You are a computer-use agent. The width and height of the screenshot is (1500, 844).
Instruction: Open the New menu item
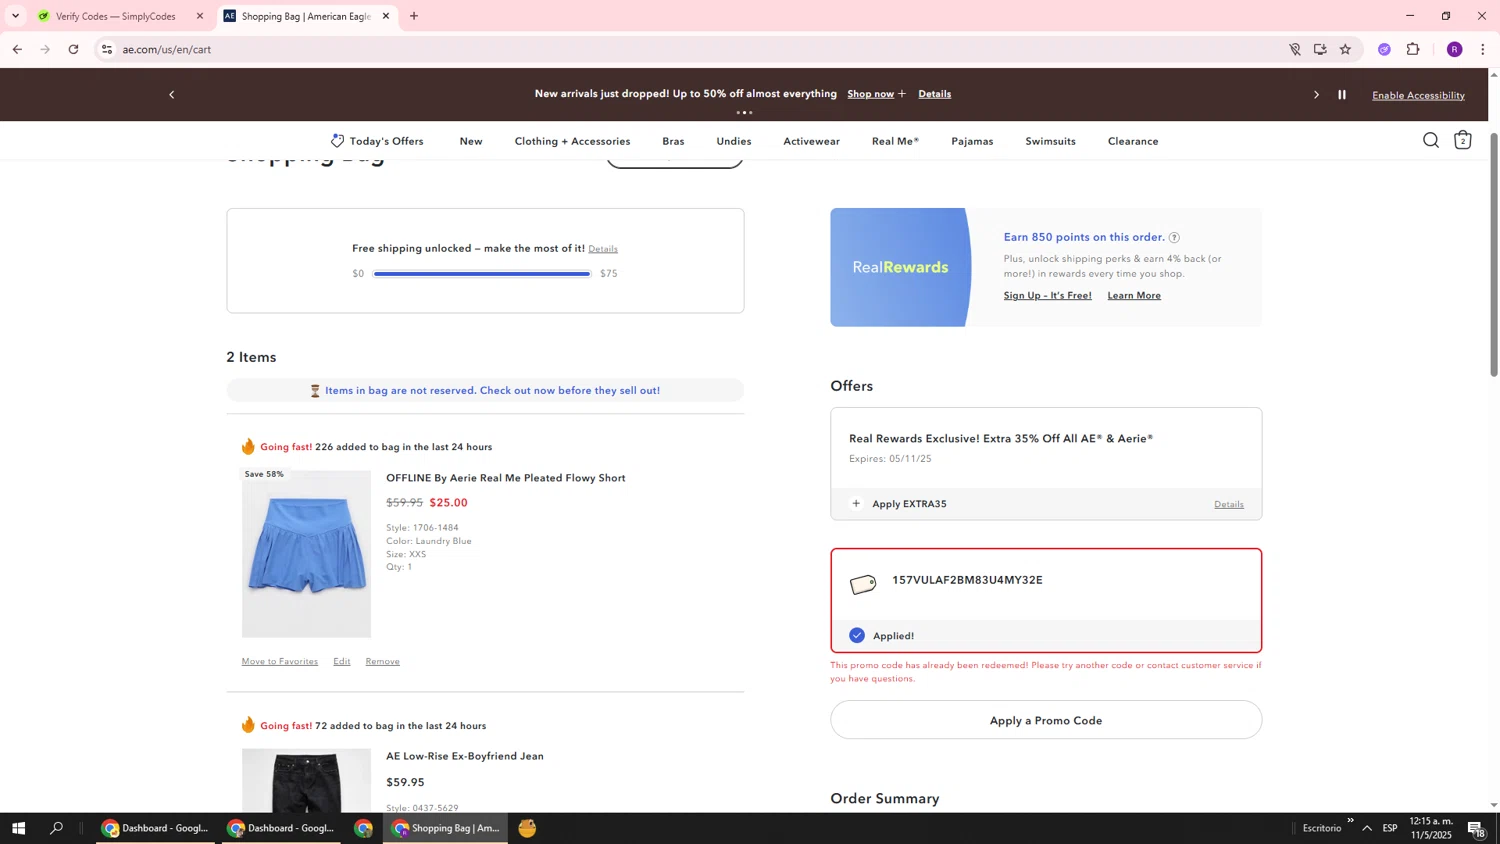click(471, 141)
